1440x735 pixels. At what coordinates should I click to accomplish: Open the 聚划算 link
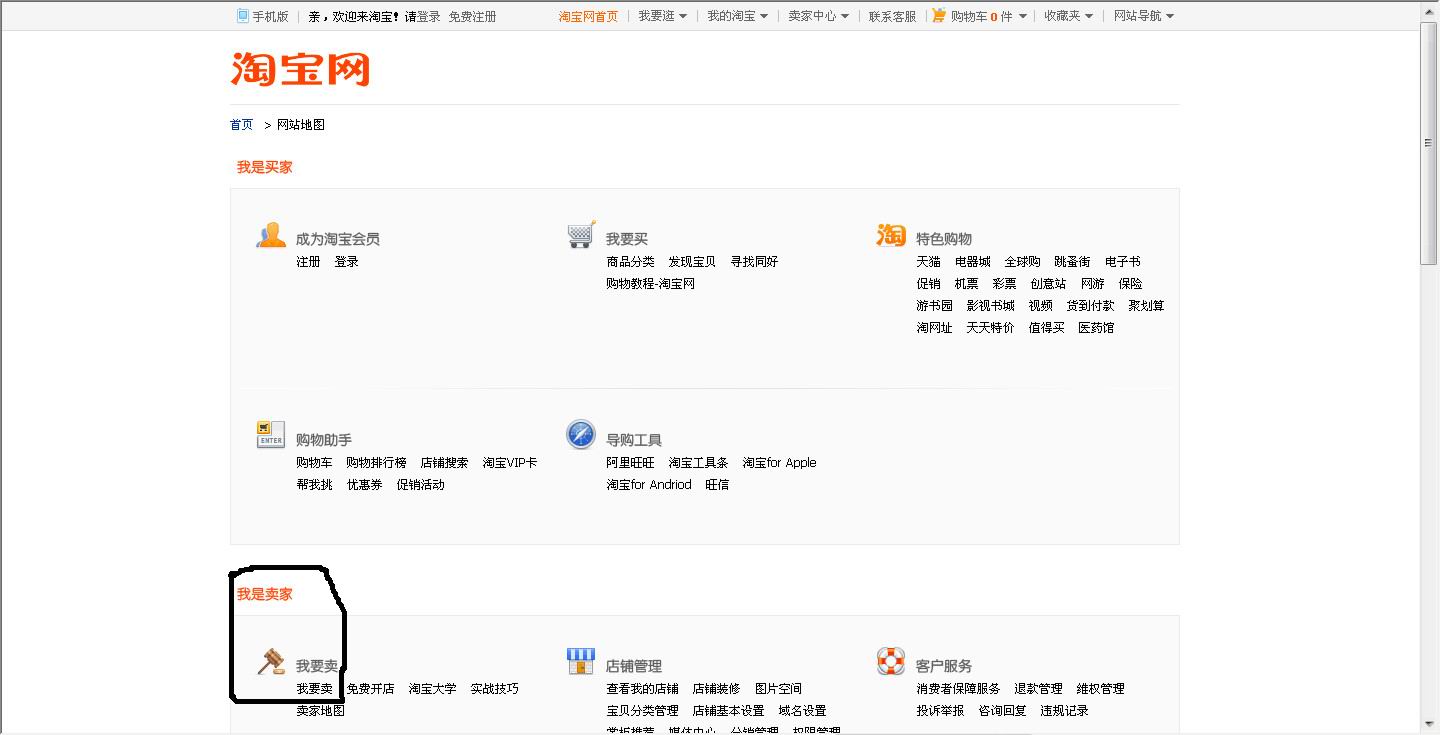[1146, 306]
